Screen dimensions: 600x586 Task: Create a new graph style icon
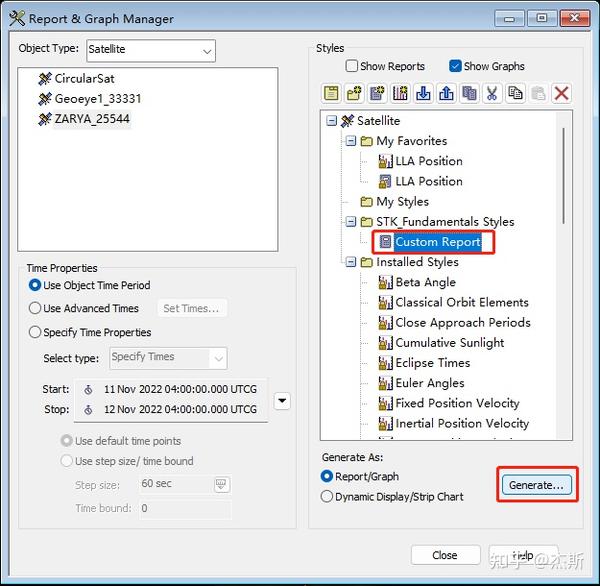(400, 93)
